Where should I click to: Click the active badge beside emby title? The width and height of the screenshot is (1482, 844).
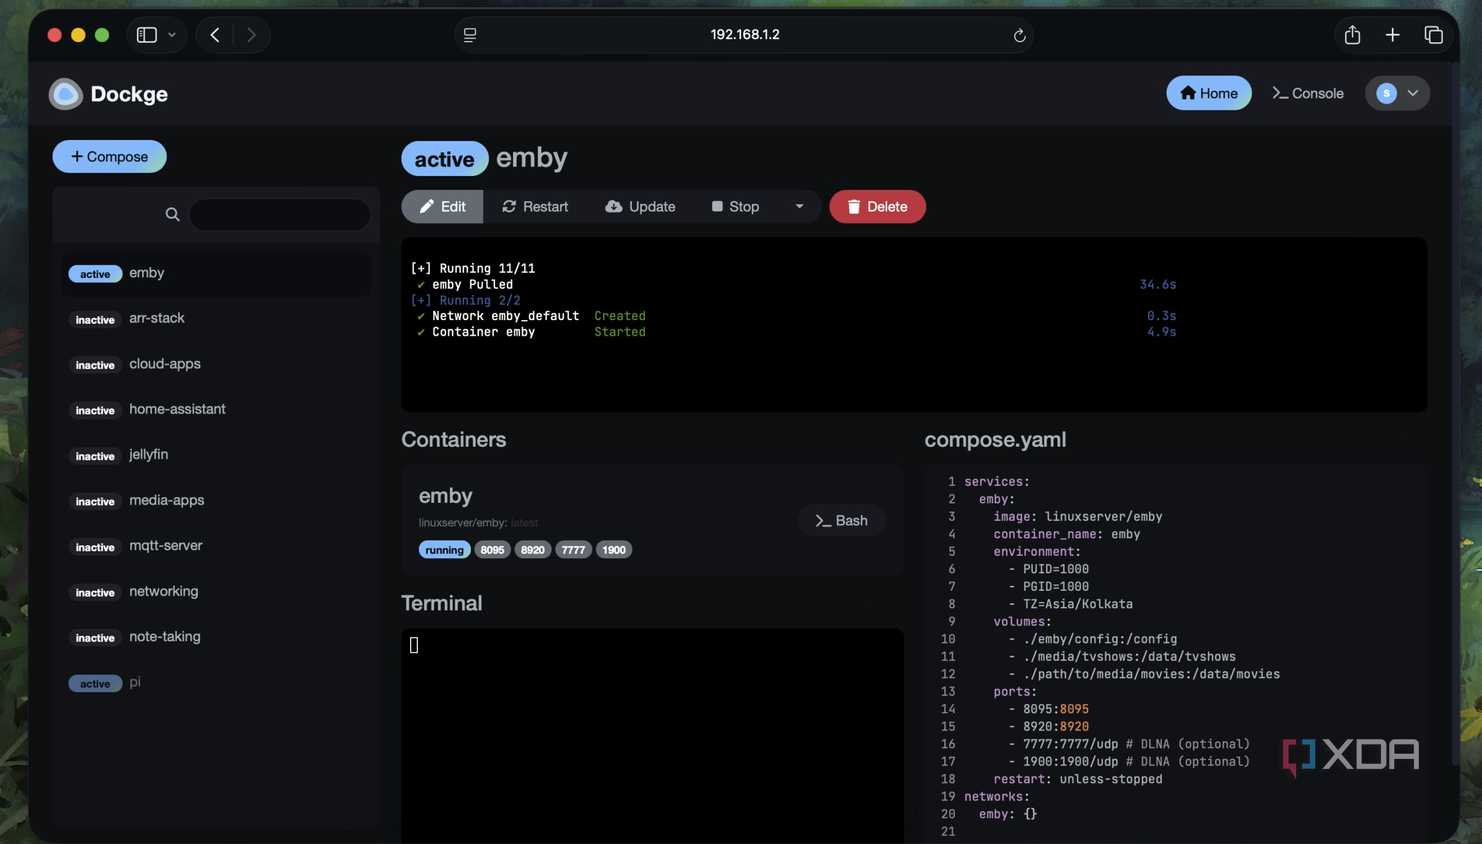click(x=444, y=159)
